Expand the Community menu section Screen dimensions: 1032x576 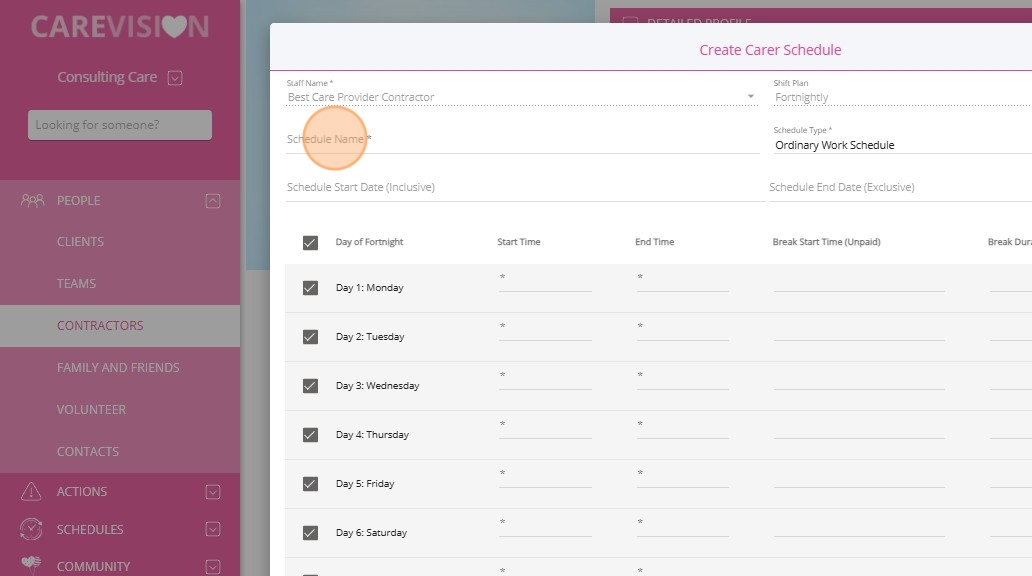click(x=213, y=567)
